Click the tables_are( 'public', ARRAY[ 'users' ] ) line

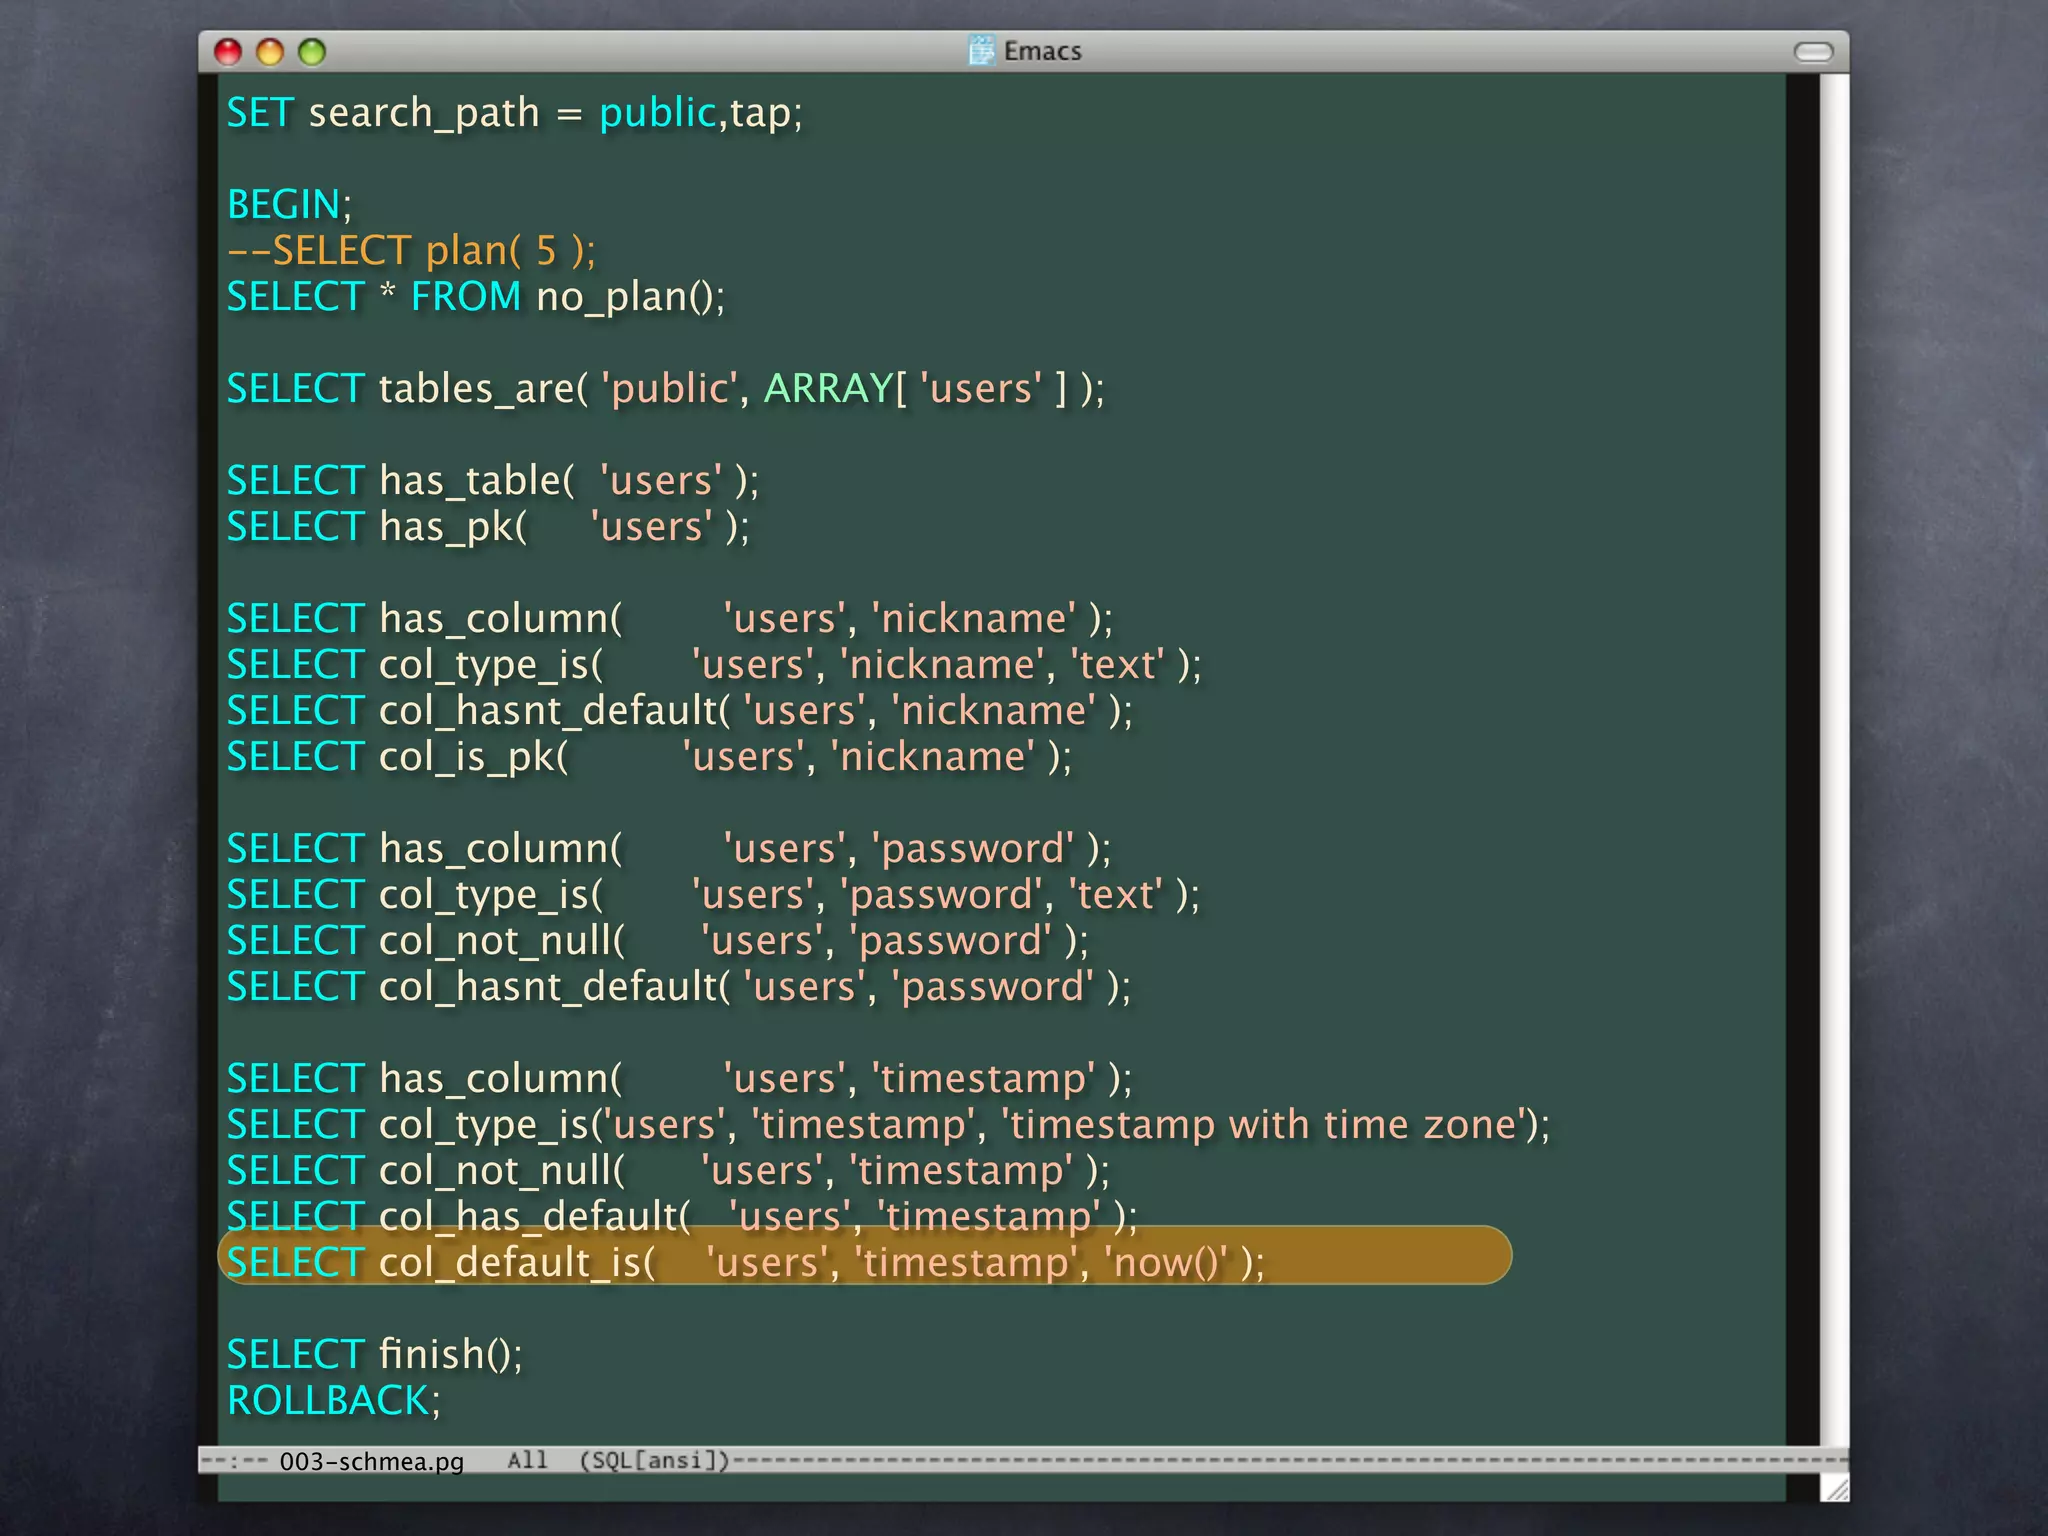665,389
